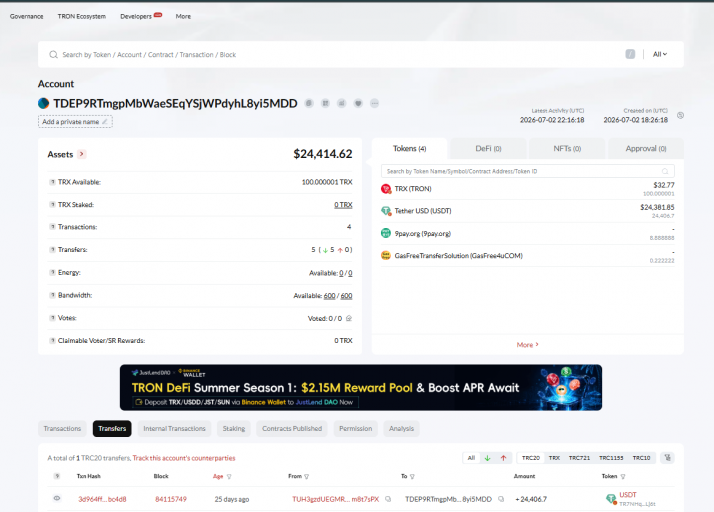Filter outgoing transfers with red up arrow
The height and width of the screenshot is (512, 714).
[503, 458]
